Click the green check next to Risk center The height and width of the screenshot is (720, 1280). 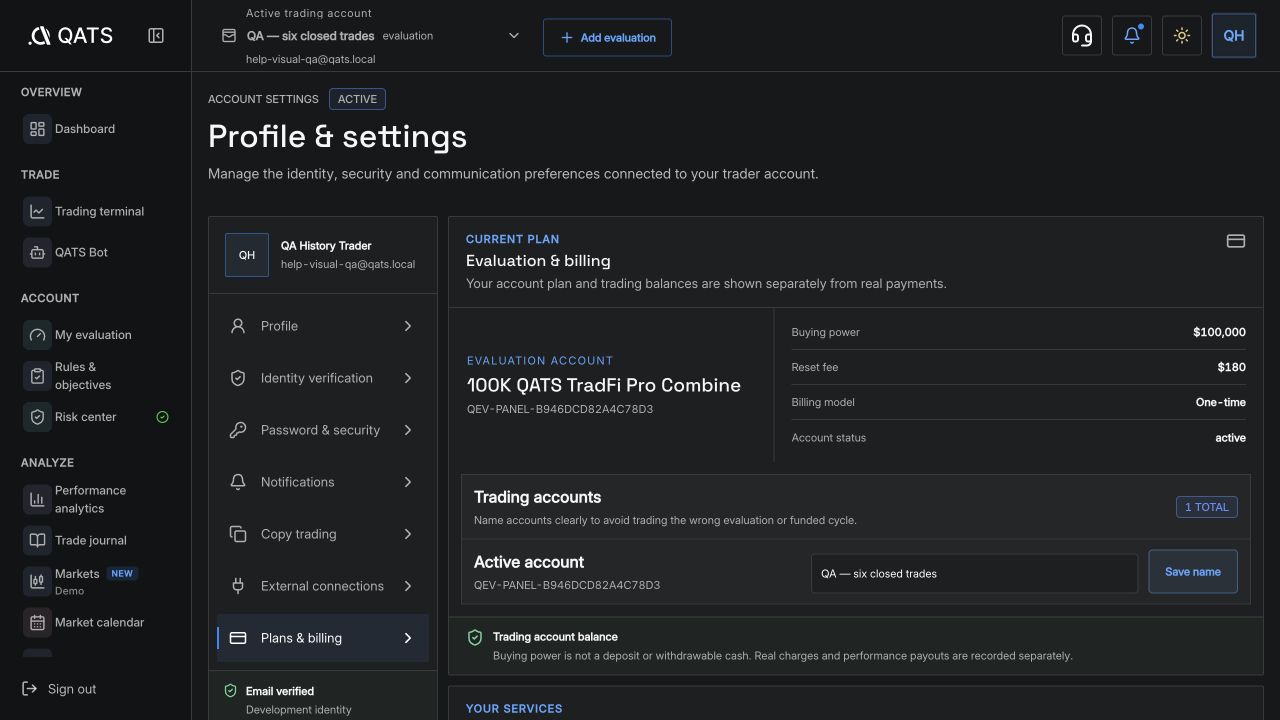coord(163,417)
